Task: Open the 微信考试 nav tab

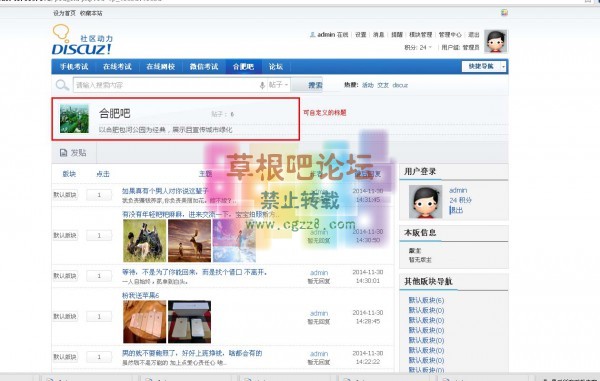Action: point(204,67)
